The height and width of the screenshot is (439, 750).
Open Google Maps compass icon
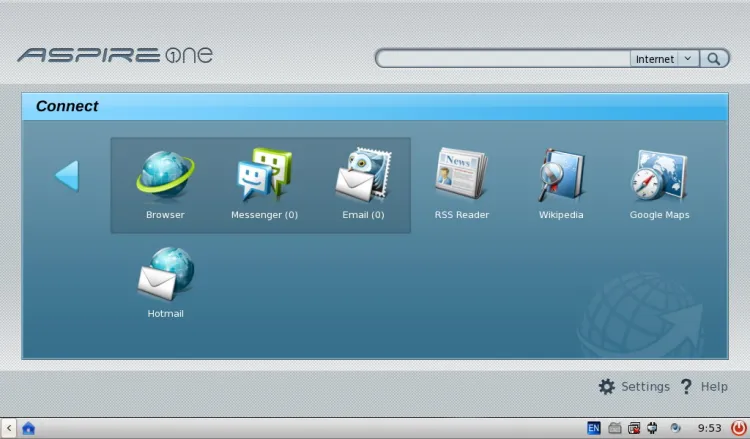click(x=659, y=184)
